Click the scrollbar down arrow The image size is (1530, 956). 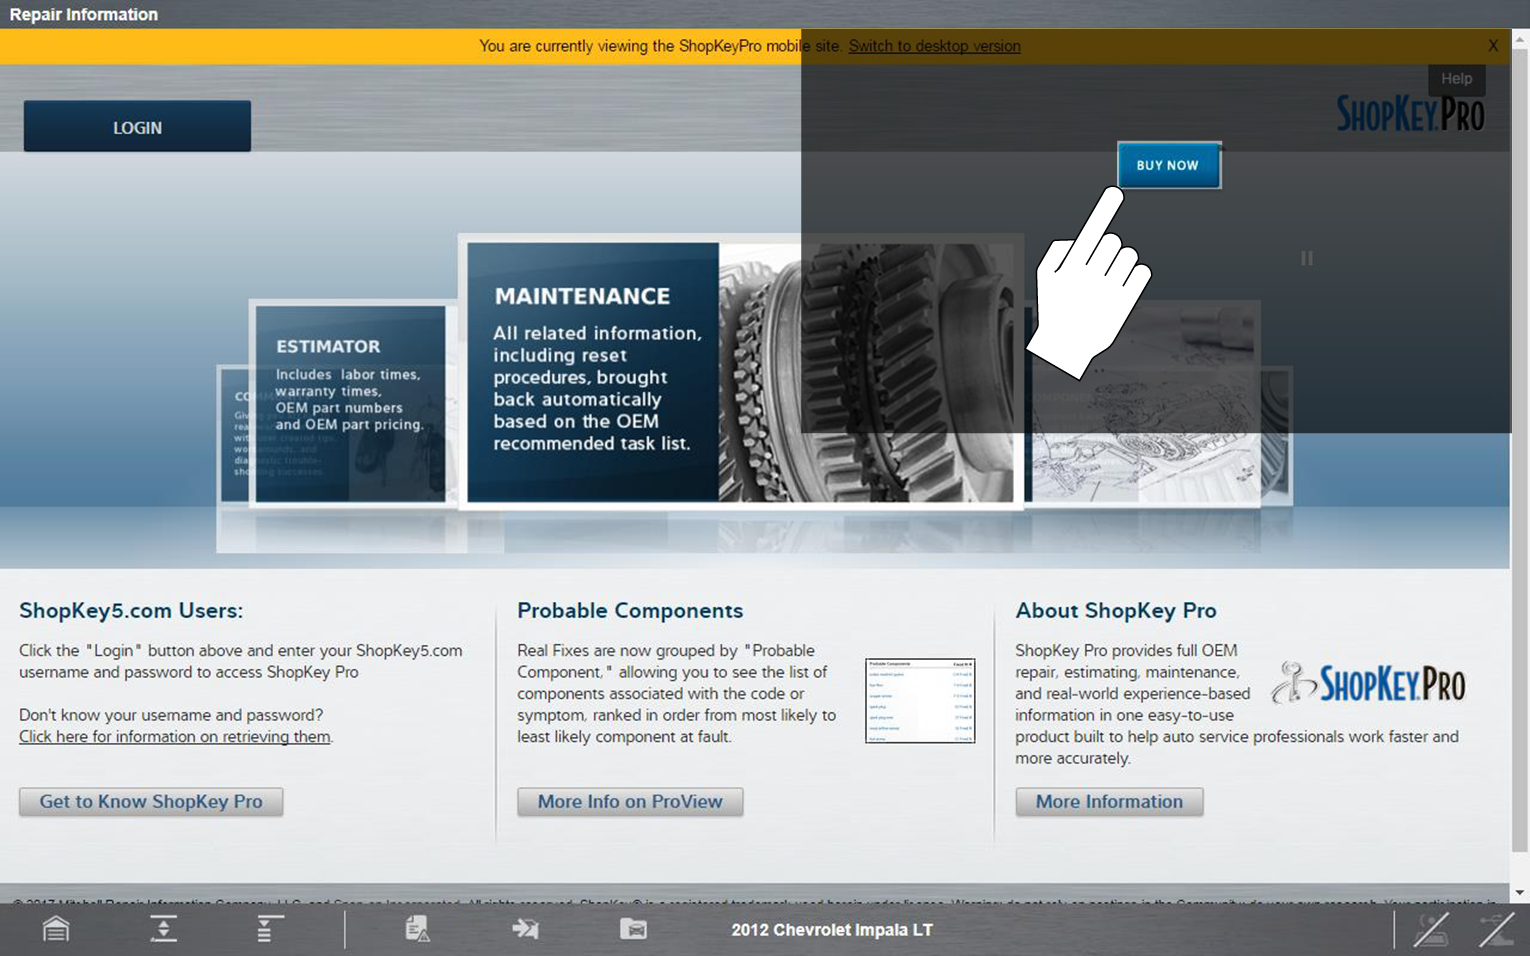click(1520, 892)
